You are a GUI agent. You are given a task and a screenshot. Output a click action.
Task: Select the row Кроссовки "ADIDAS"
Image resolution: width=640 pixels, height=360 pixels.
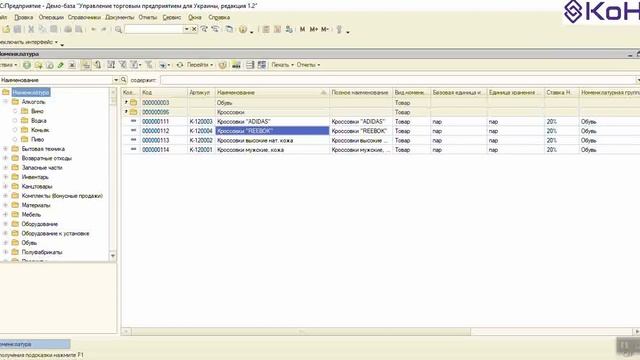coord(380,122)
